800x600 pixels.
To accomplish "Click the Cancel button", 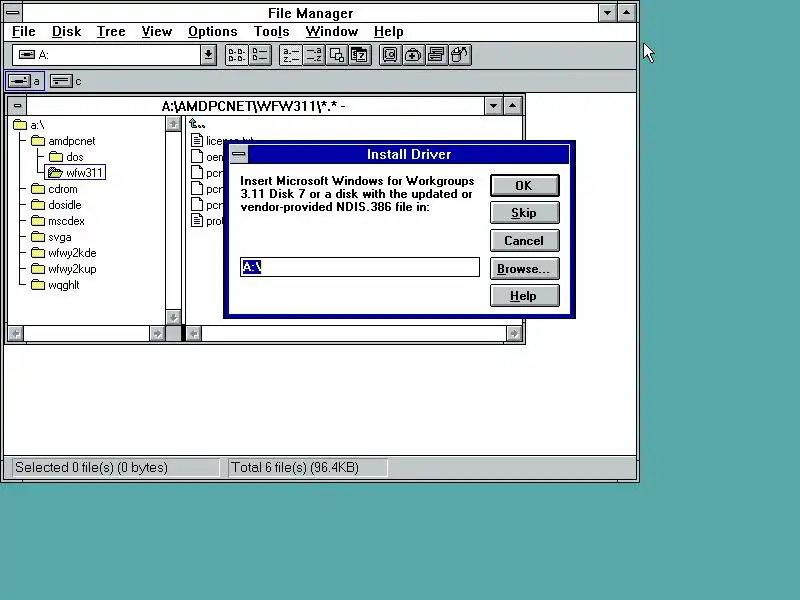I will (524, 240).
